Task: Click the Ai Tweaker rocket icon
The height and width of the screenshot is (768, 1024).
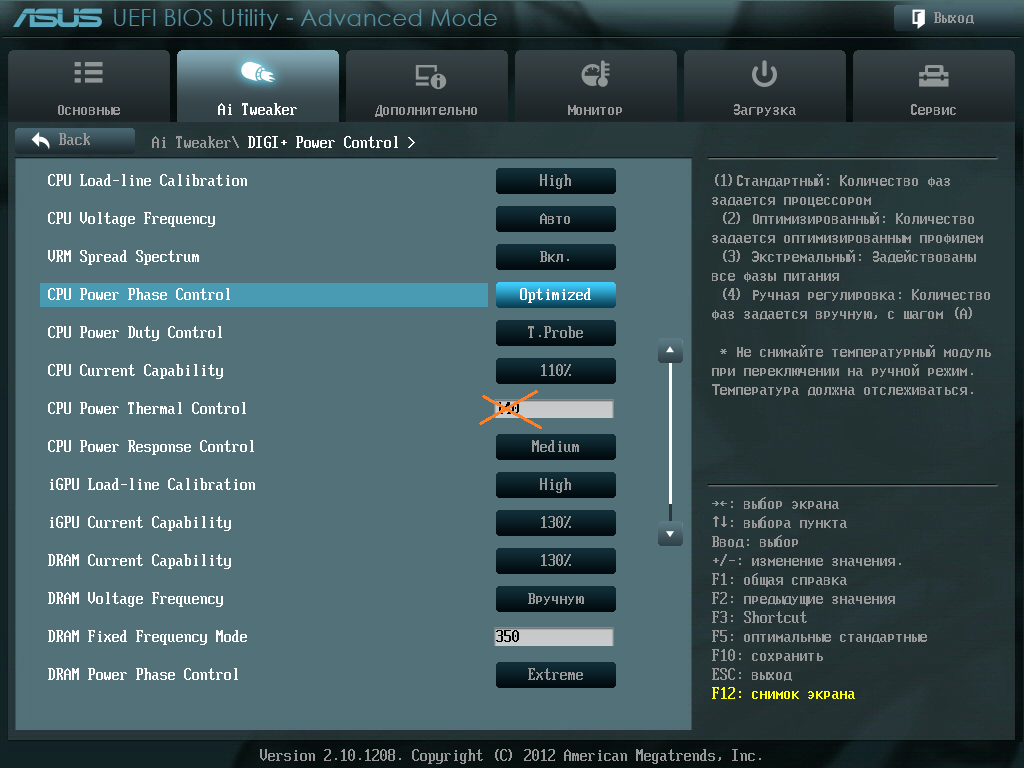Action: (257, 72)
